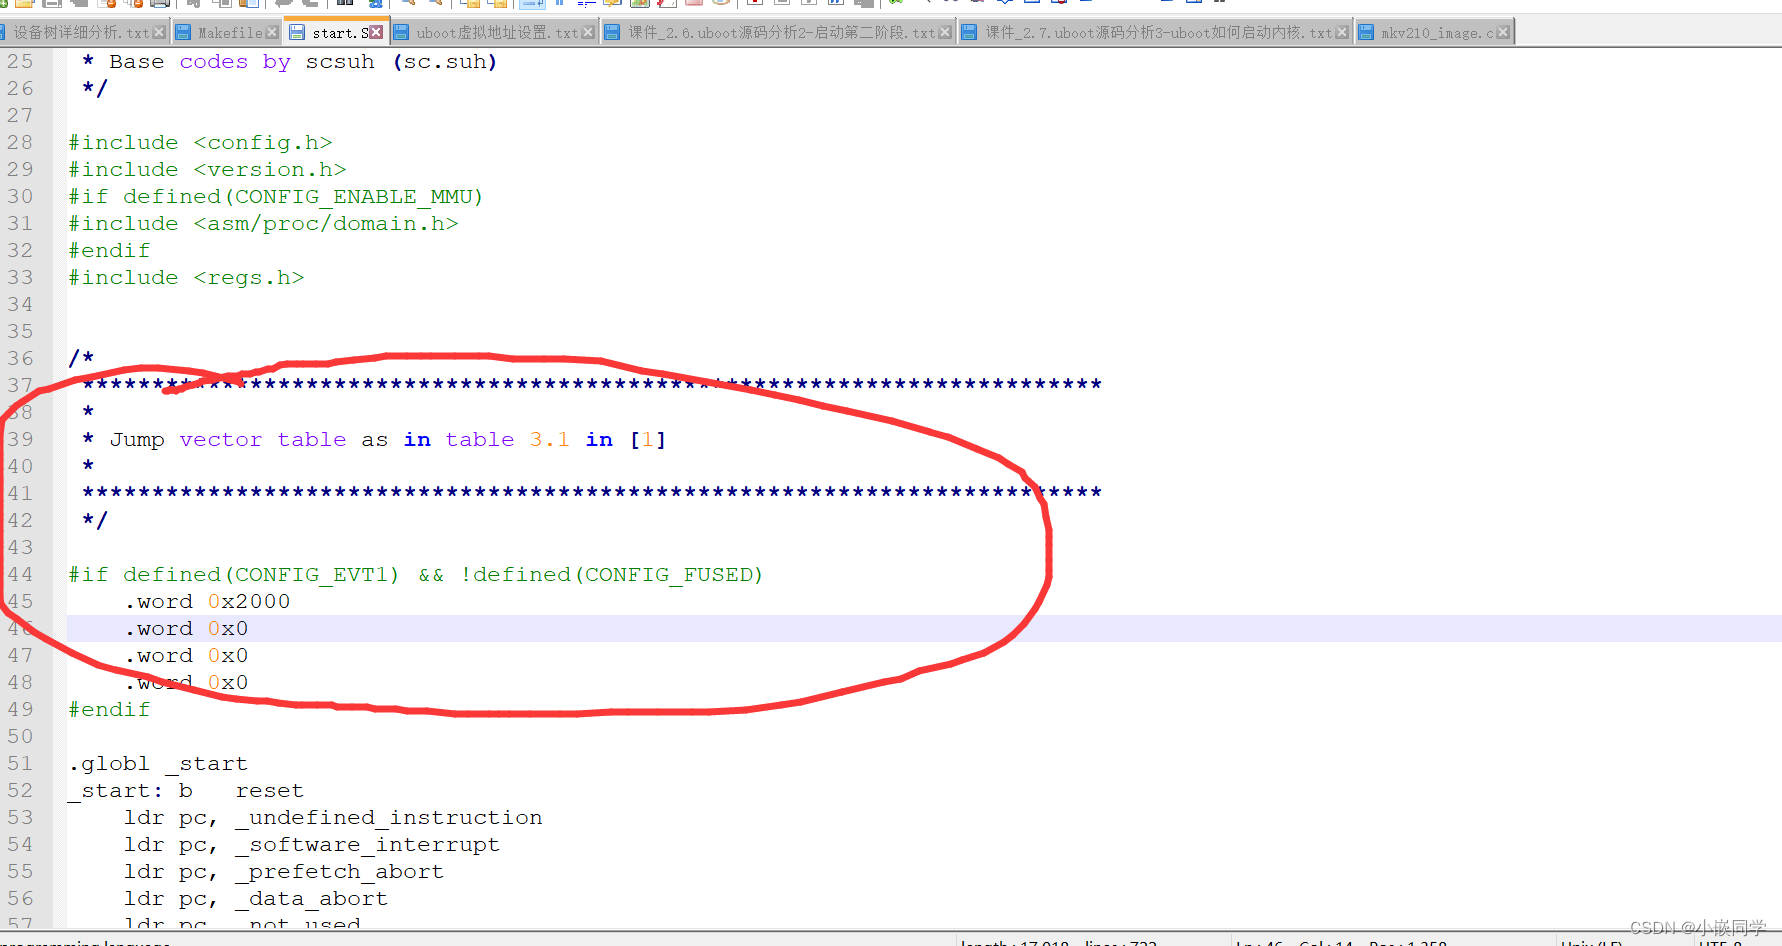Click the disk icon on 课件_2.7 tab
Image resolution: width=1782 pixels, height=946 pixels.
(x=970, y=33)
